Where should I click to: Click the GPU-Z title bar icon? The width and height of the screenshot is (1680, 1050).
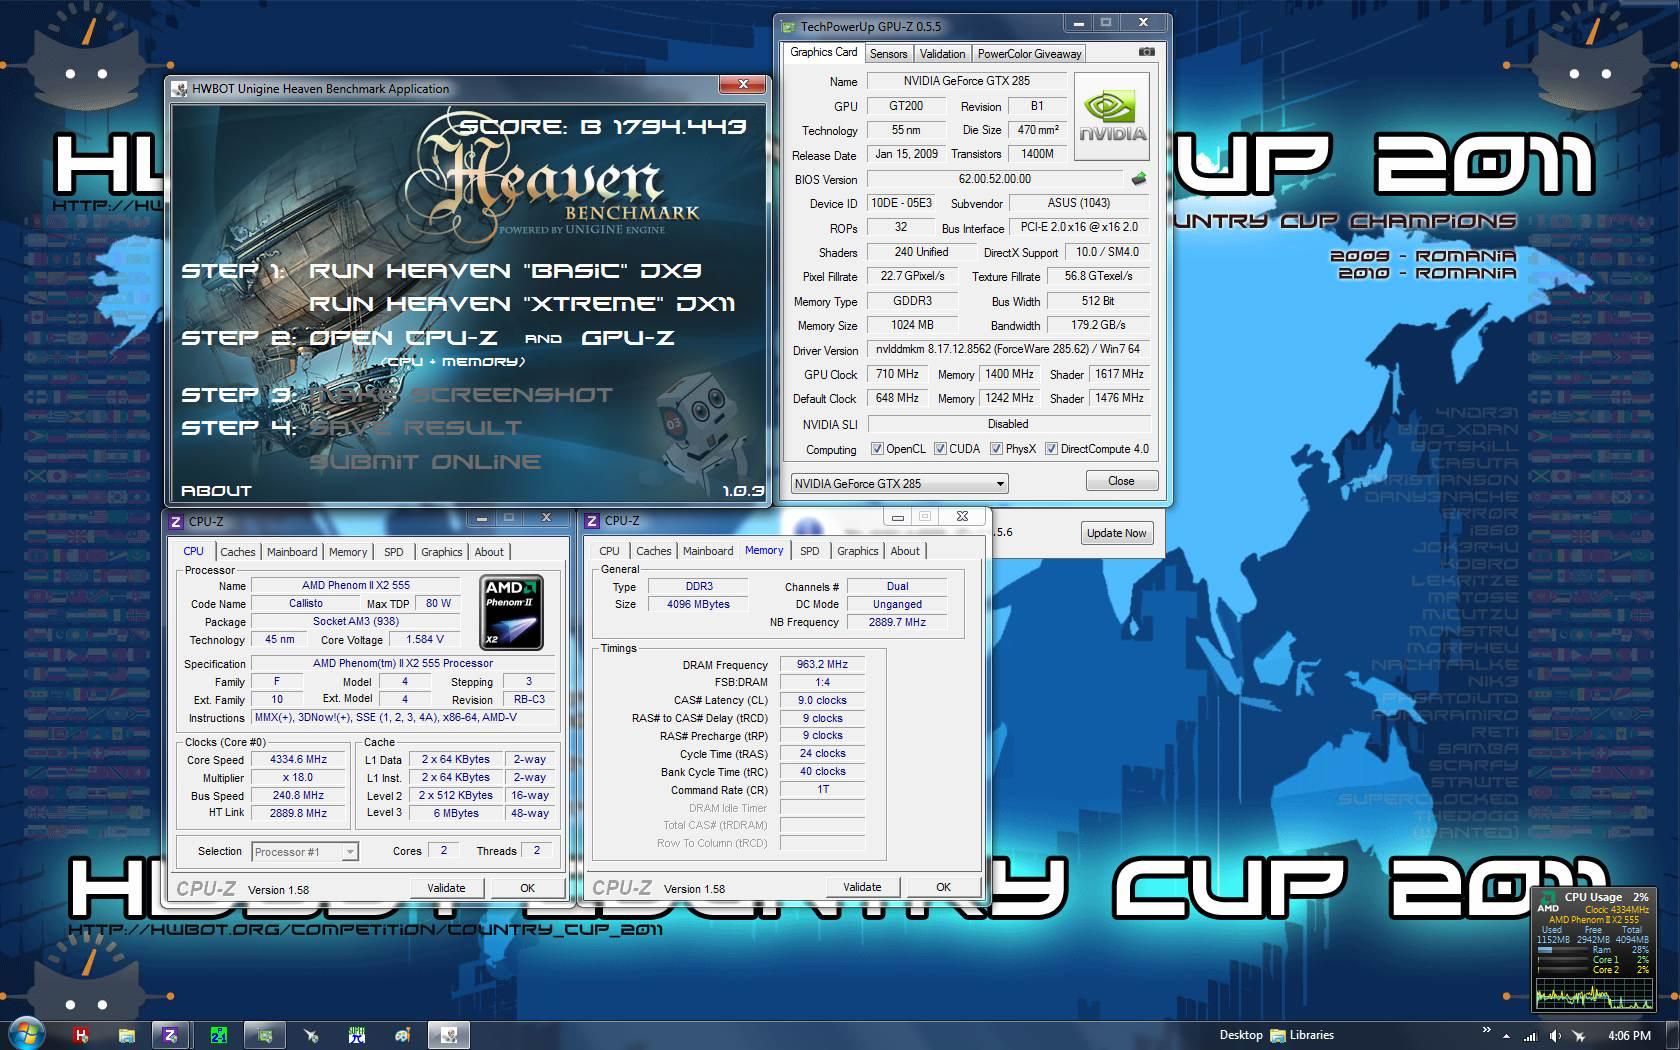pyautogui.click(x=789, y=26)
